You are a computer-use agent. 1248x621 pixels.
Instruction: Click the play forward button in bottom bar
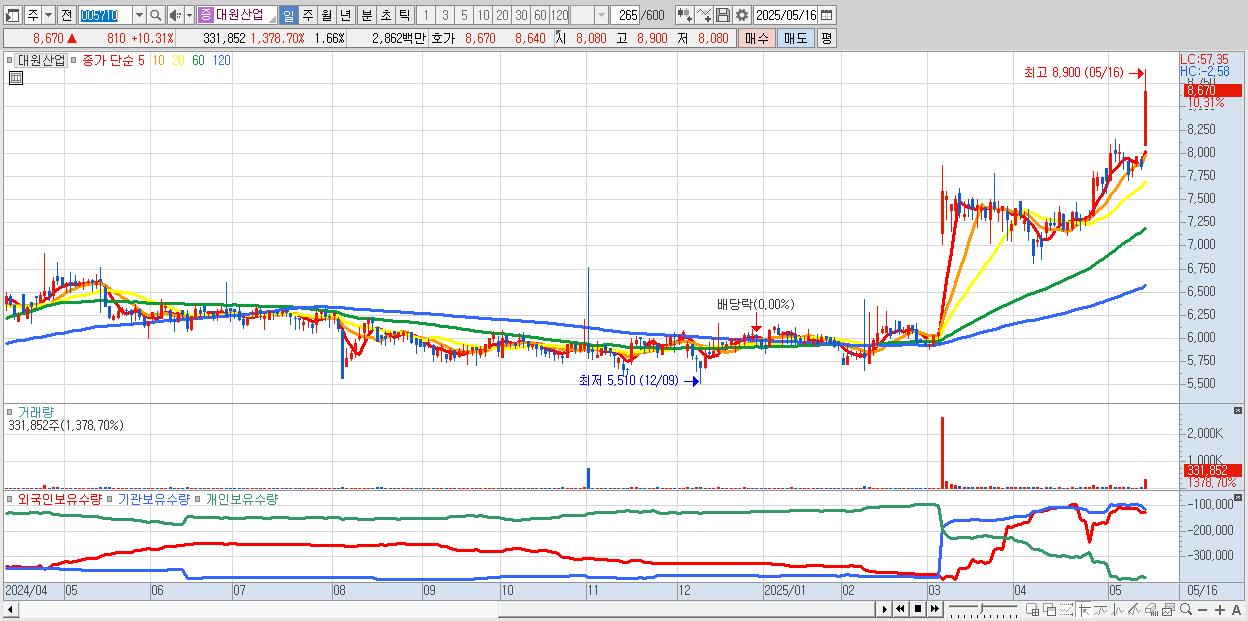[884, 609]
